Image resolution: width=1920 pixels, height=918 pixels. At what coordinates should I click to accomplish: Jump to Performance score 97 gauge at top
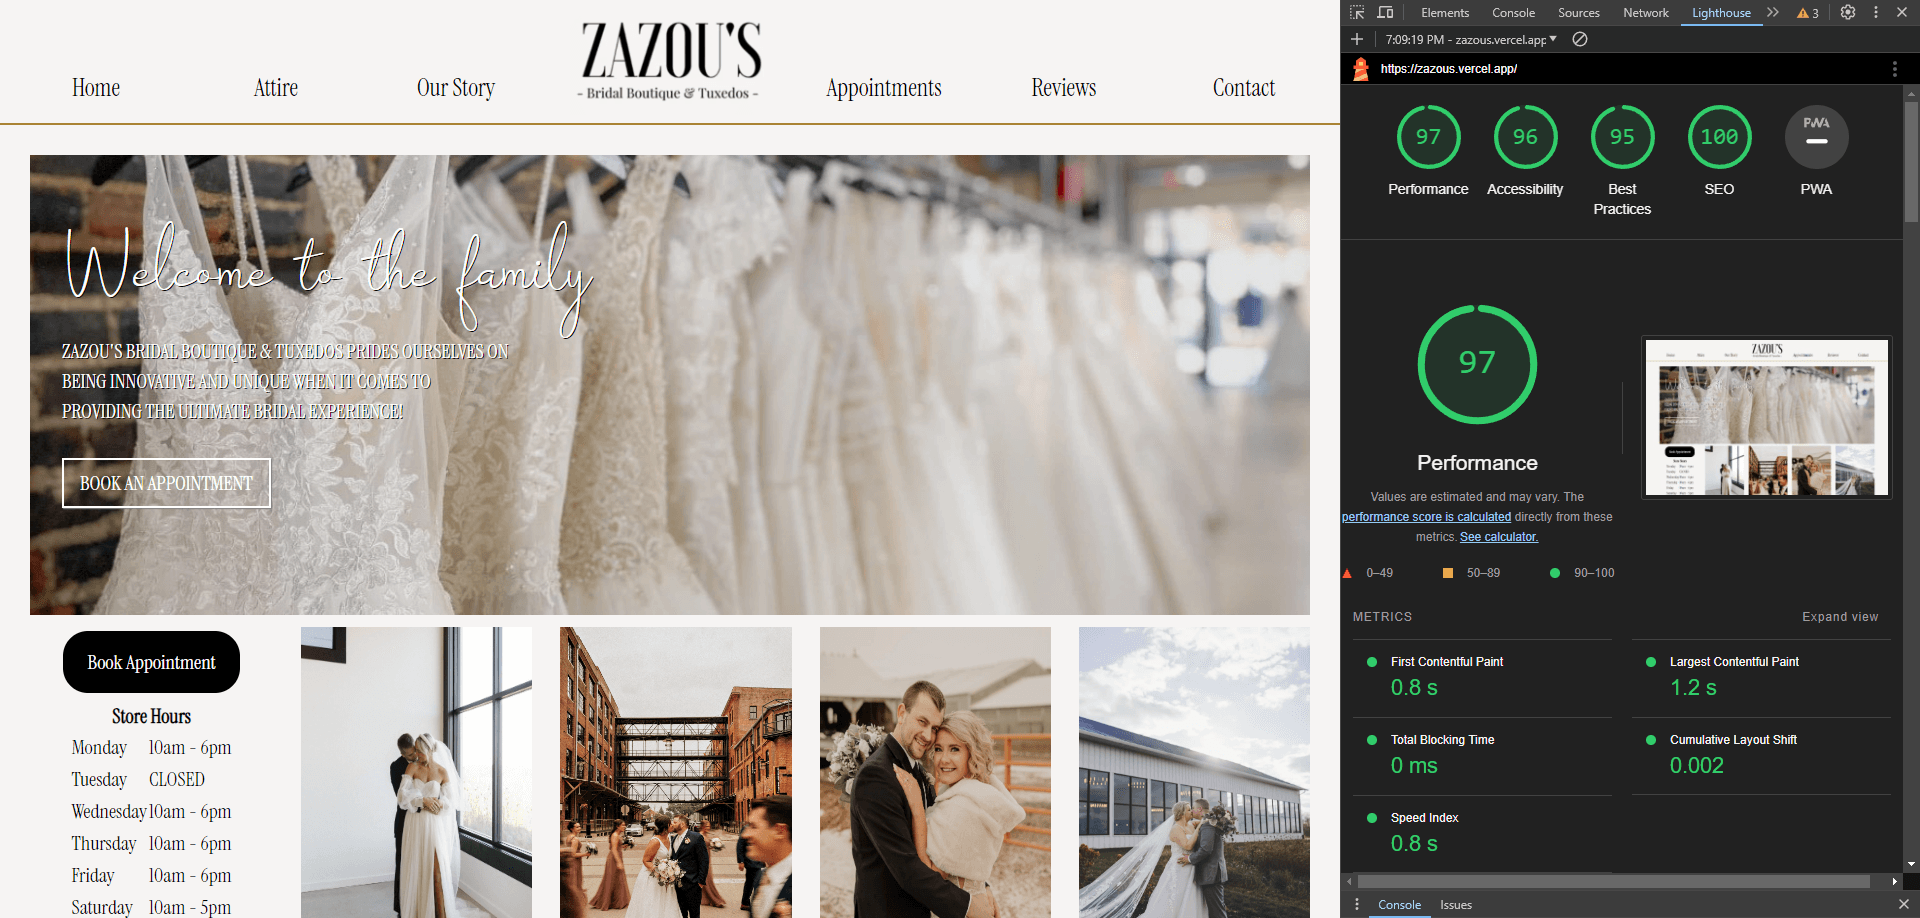pyautogui.click(x=1428, y=137)
